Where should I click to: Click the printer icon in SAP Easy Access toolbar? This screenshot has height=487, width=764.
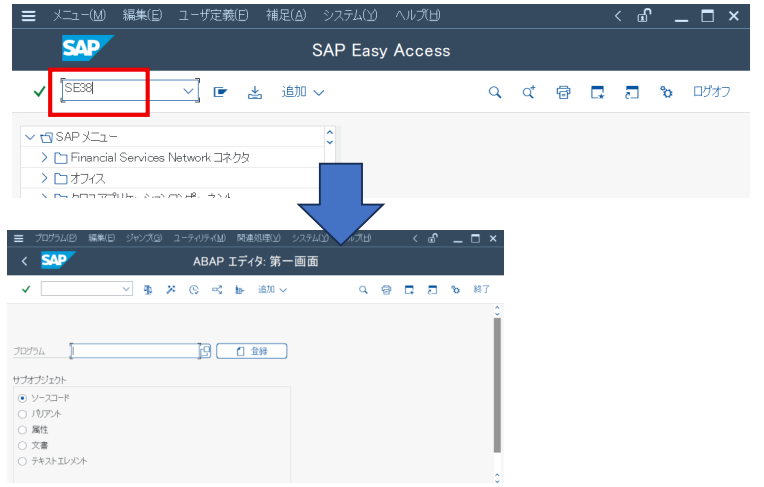(x=563, y=92)
